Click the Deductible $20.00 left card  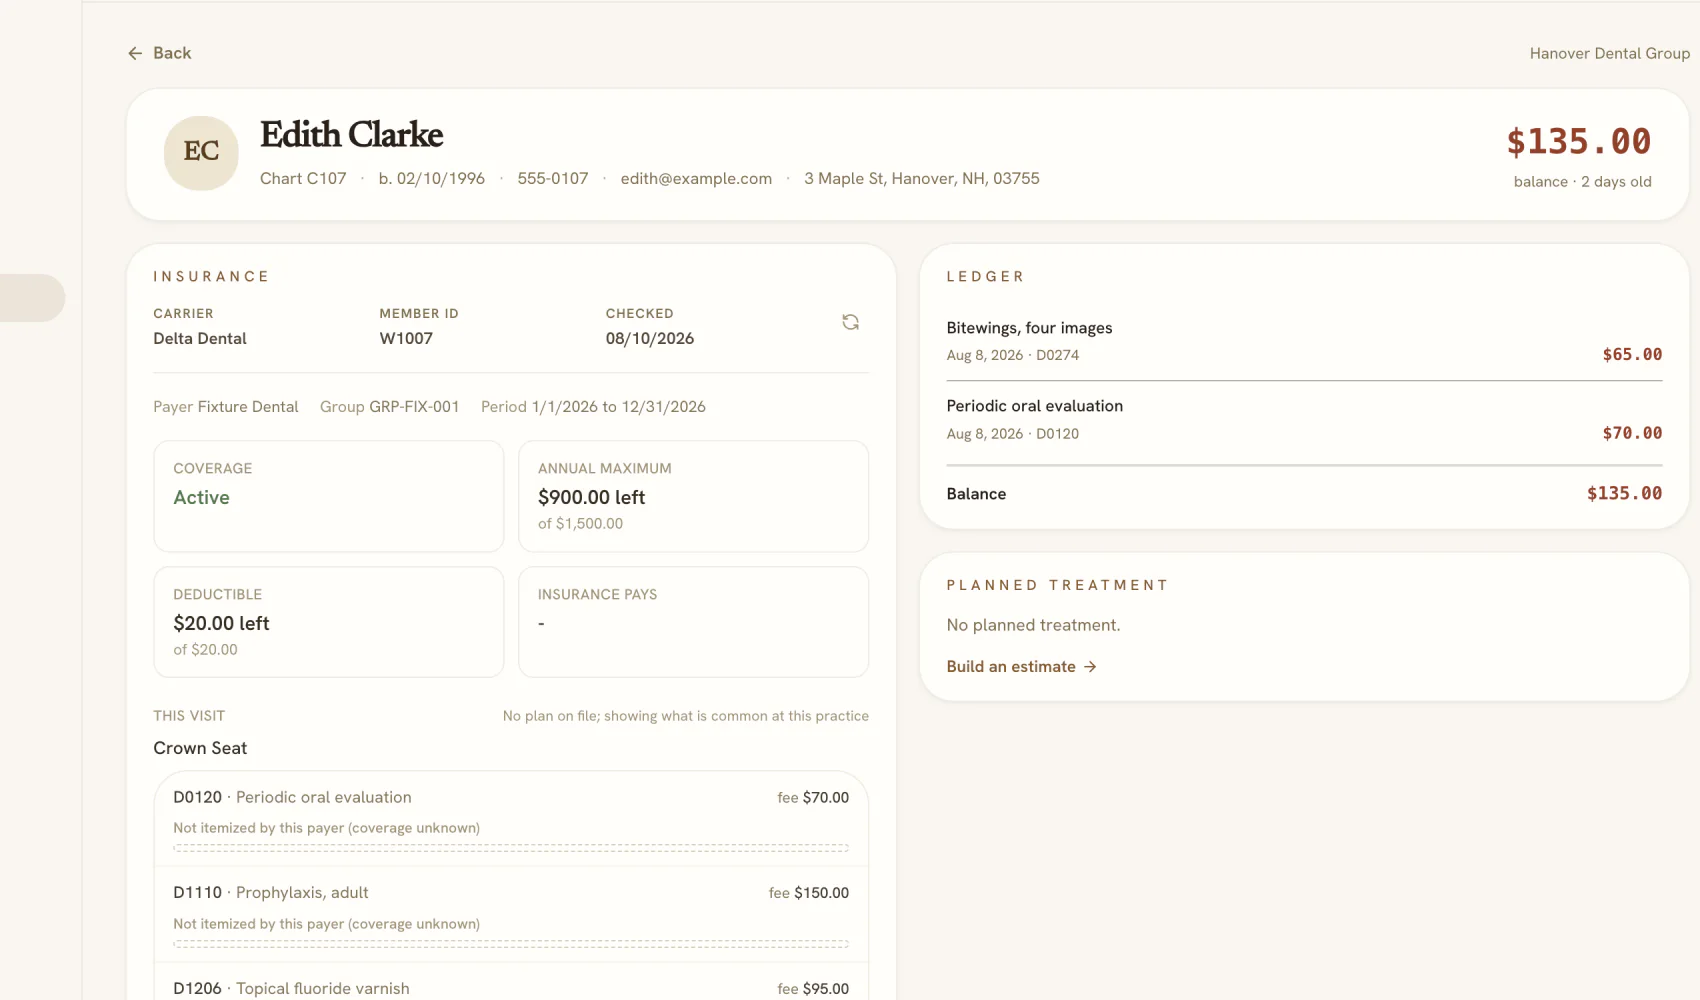point(329,622)
